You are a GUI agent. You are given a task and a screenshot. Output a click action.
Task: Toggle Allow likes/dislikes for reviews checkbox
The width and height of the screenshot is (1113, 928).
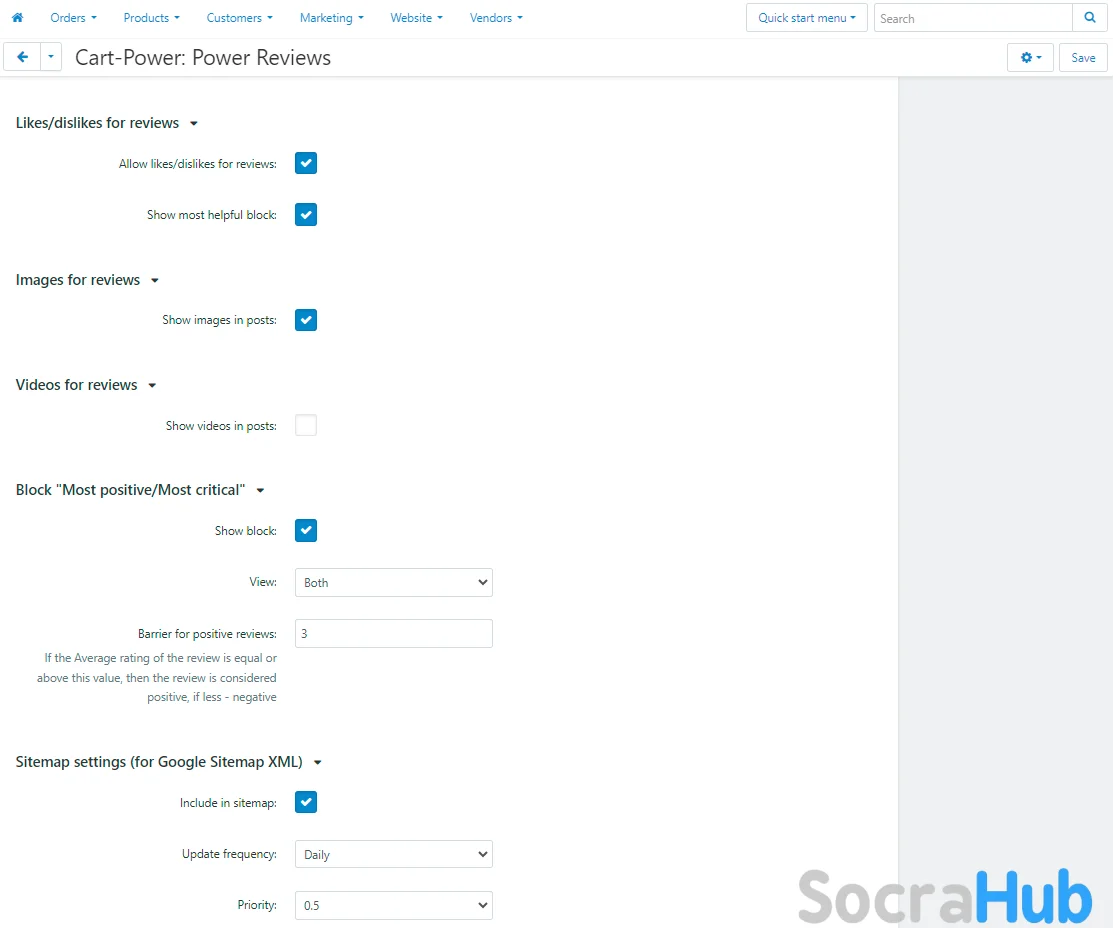(306, 163)
